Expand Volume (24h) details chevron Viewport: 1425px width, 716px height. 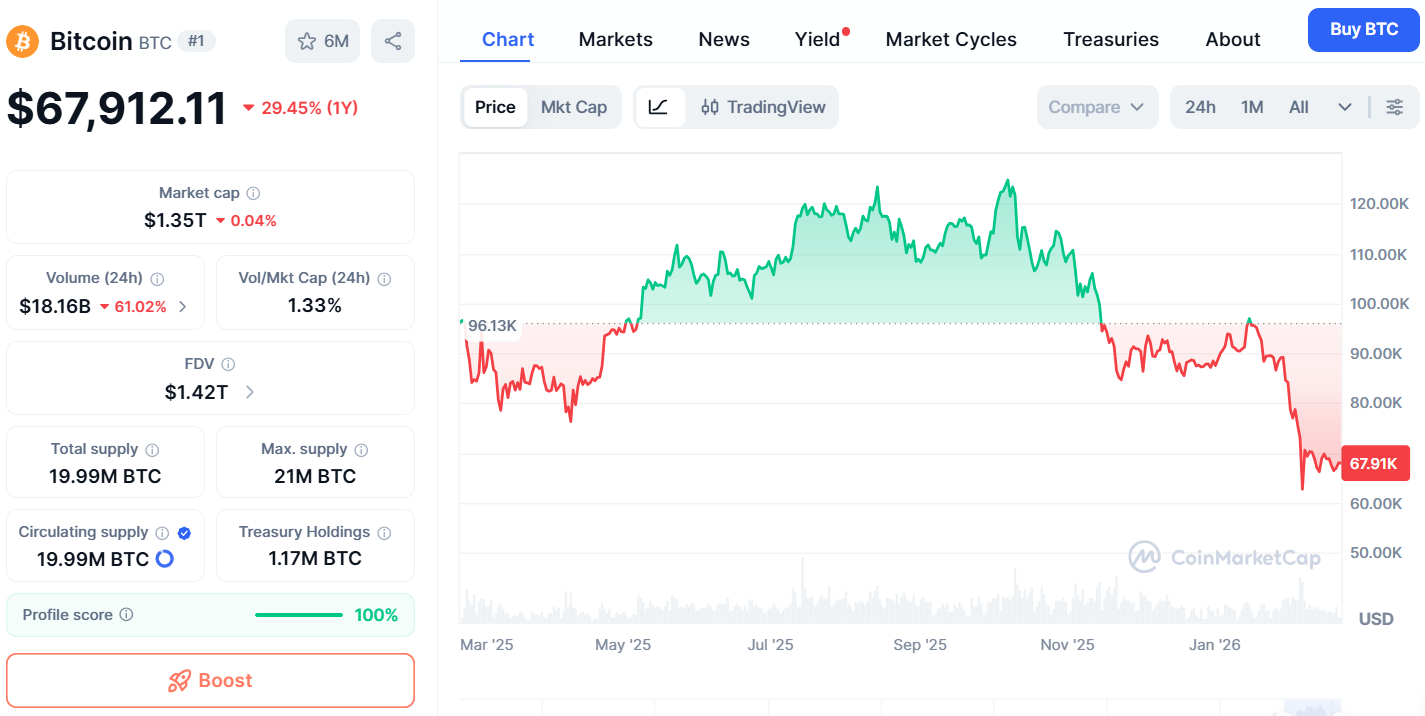pos(182,307)
